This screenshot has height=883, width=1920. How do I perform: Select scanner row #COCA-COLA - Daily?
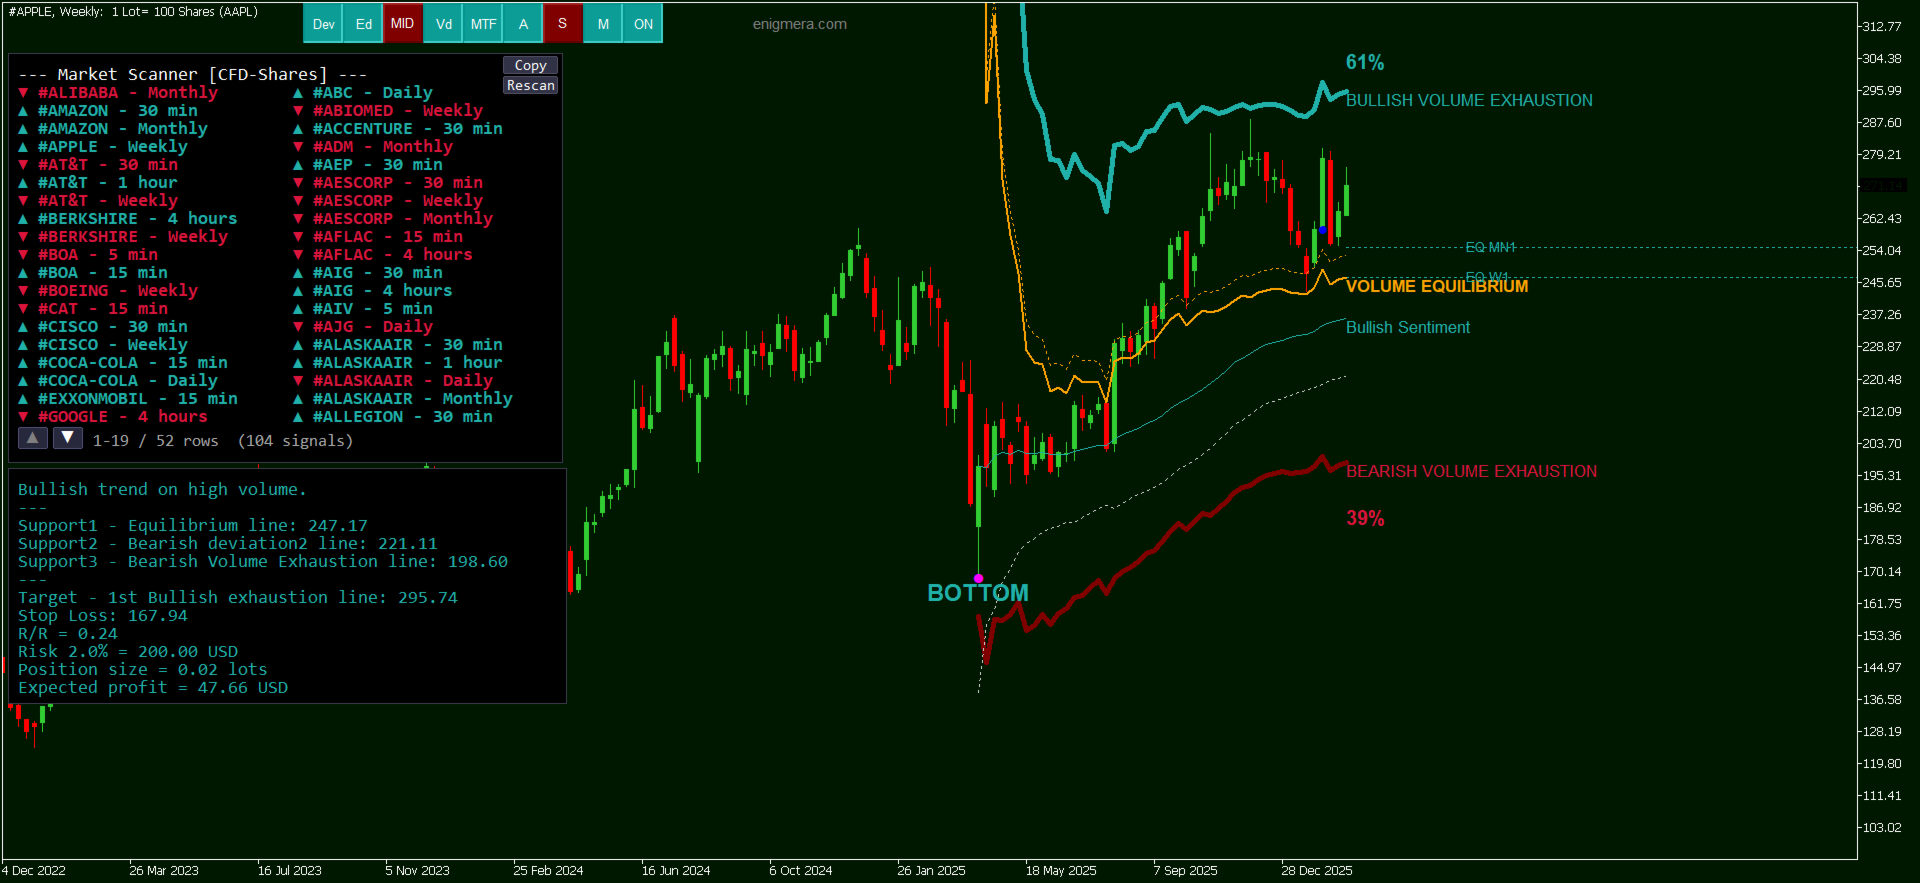coord(118,381)
